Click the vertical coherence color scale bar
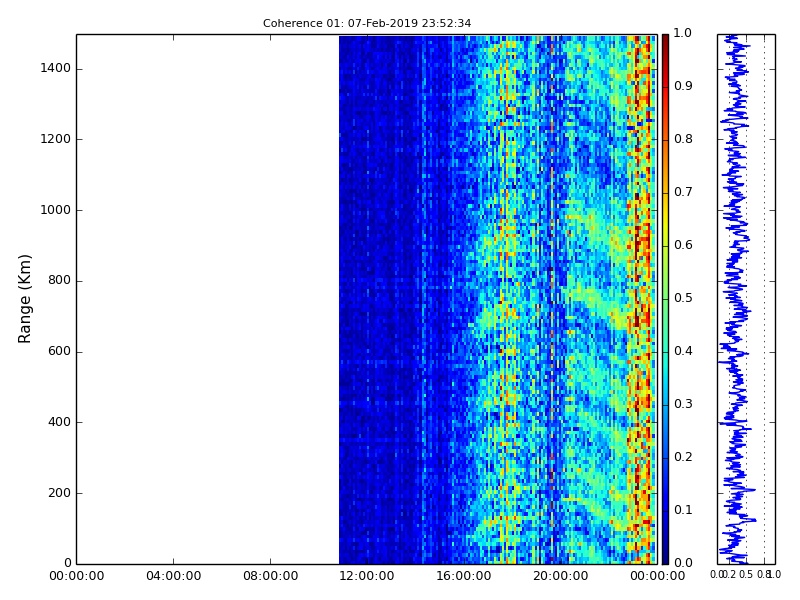800x600 pixels. pos(665,299)
